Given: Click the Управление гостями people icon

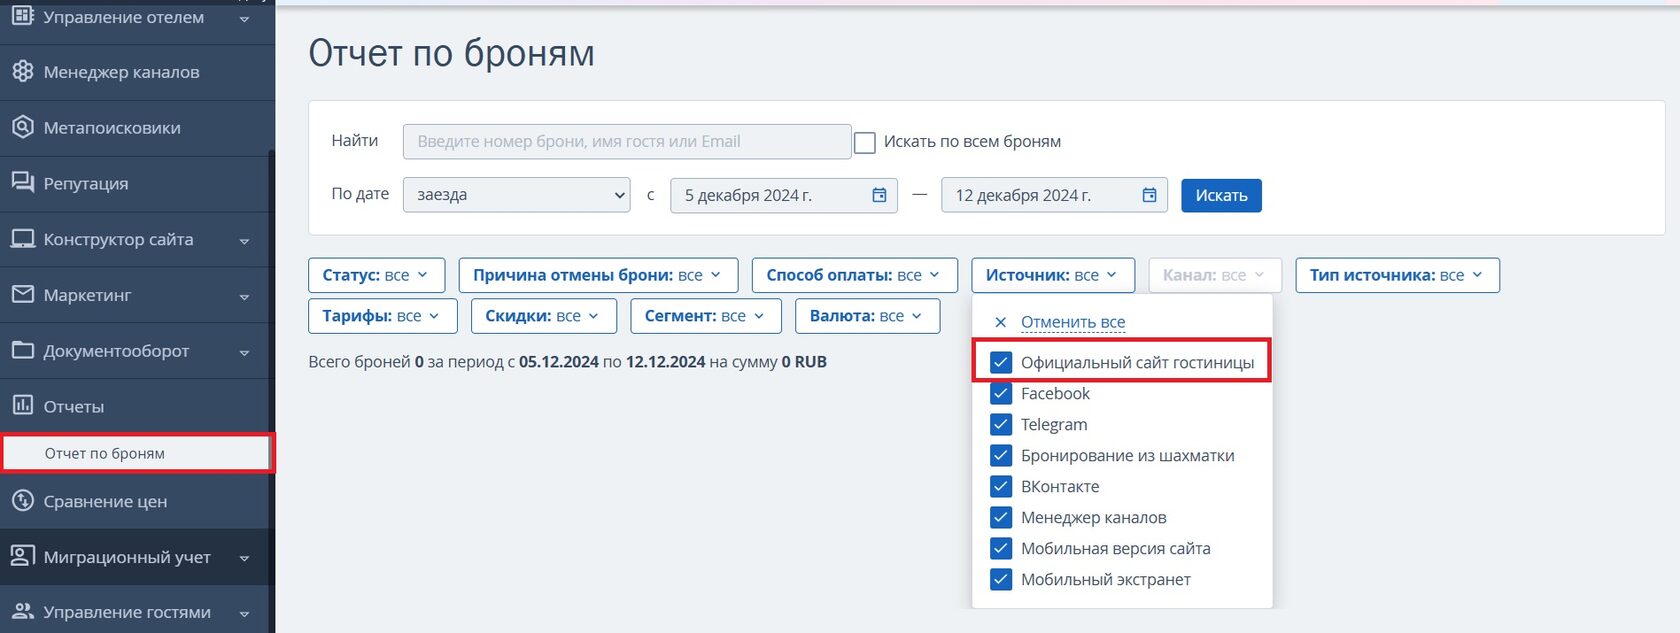Looking at the screenshot, I should 22,611.
